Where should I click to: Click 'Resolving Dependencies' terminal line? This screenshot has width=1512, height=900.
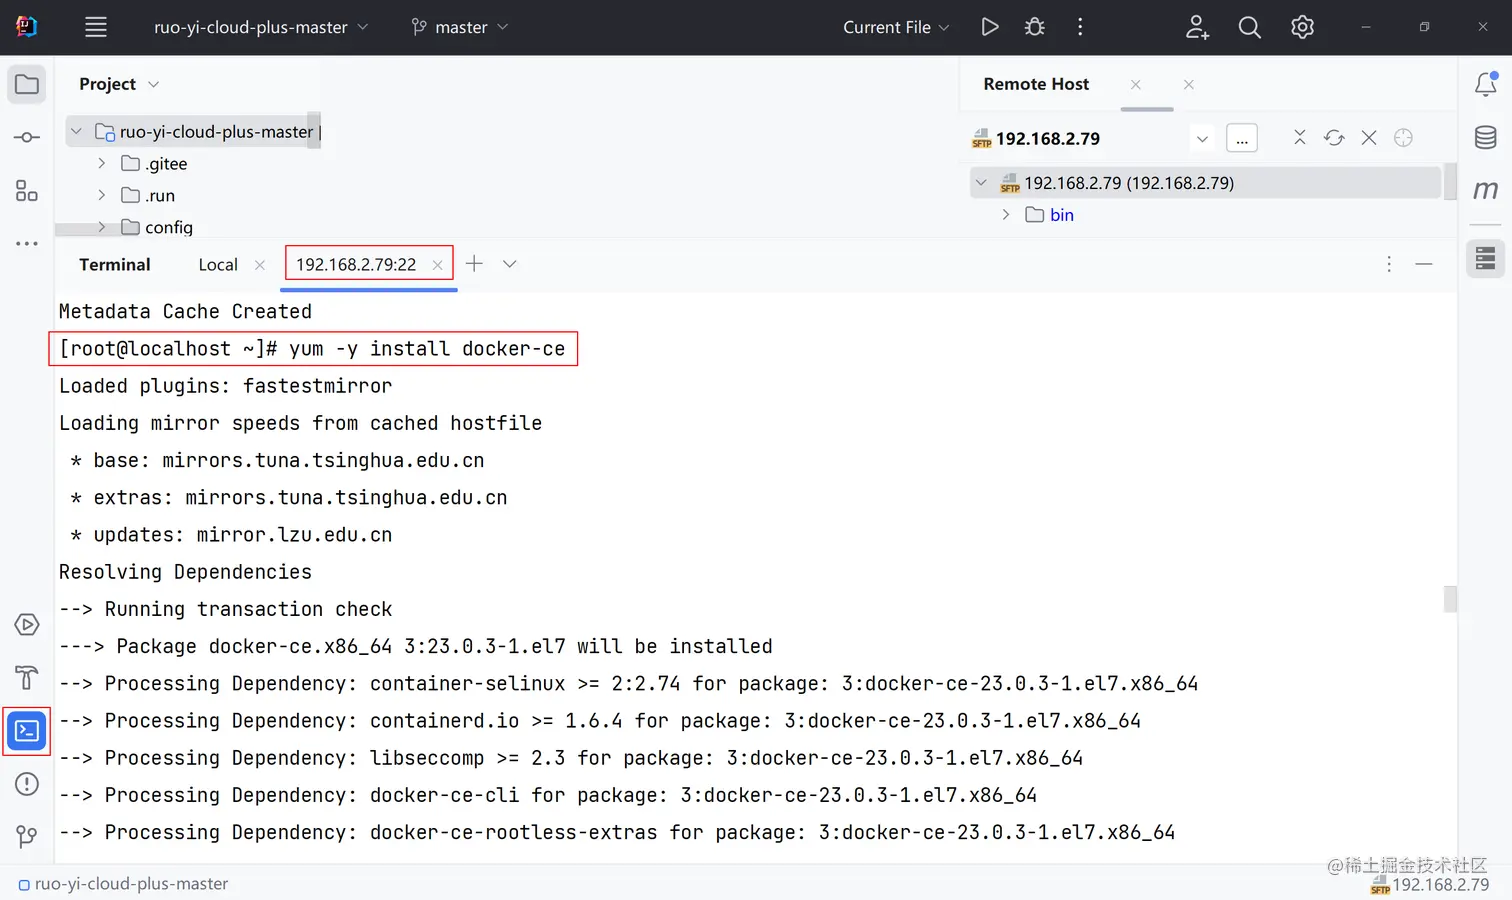[185, 572]
